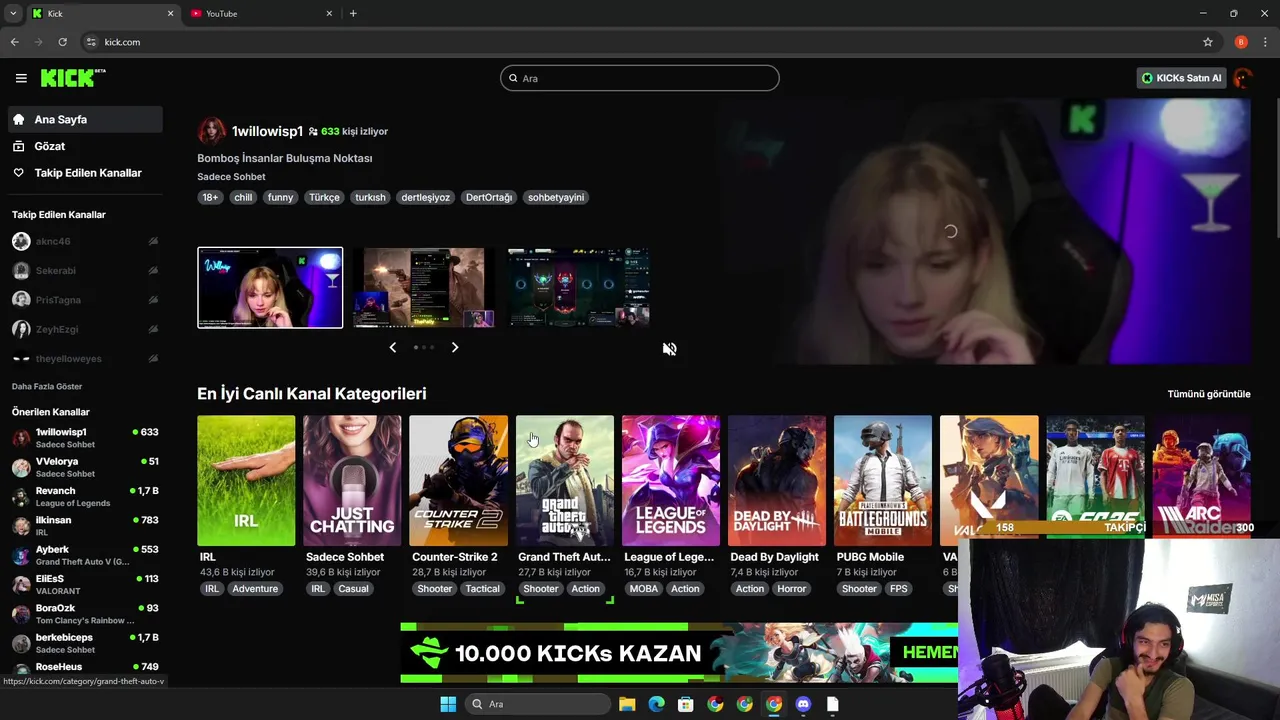Select the funny tag

click(x=280, y=197)
